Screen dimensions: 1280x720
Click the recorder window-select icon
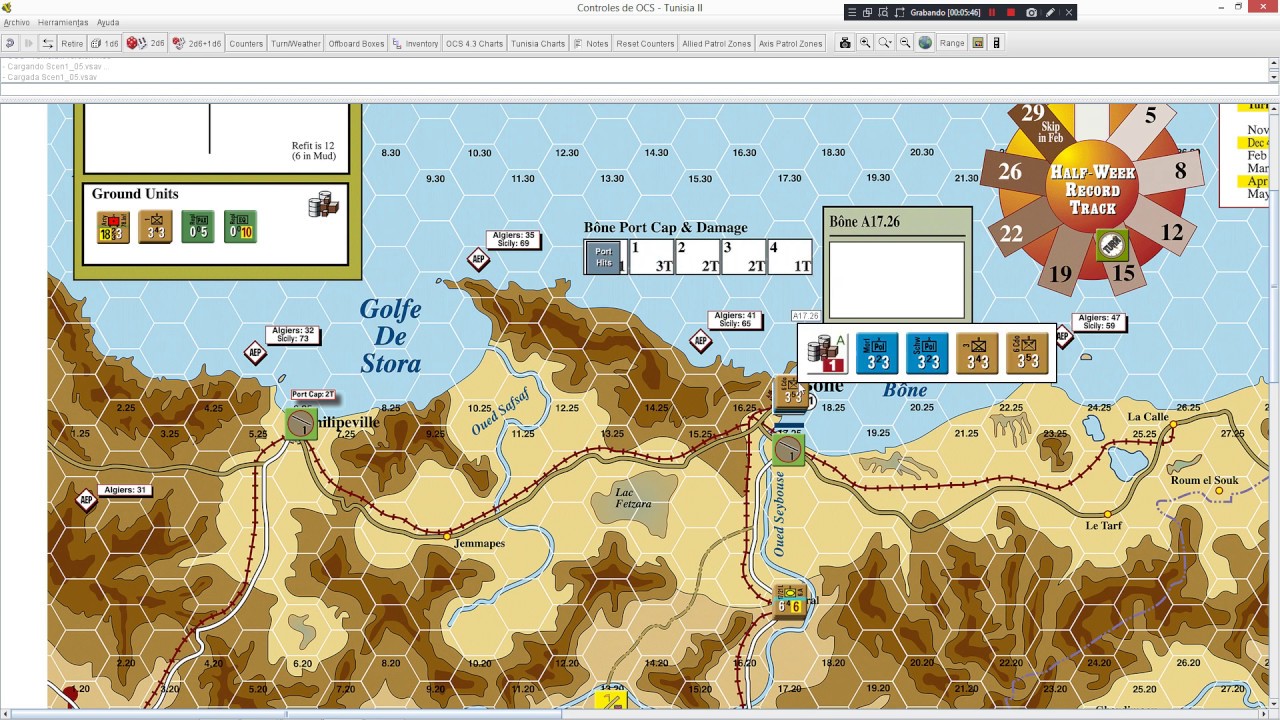tap(868, 12)
